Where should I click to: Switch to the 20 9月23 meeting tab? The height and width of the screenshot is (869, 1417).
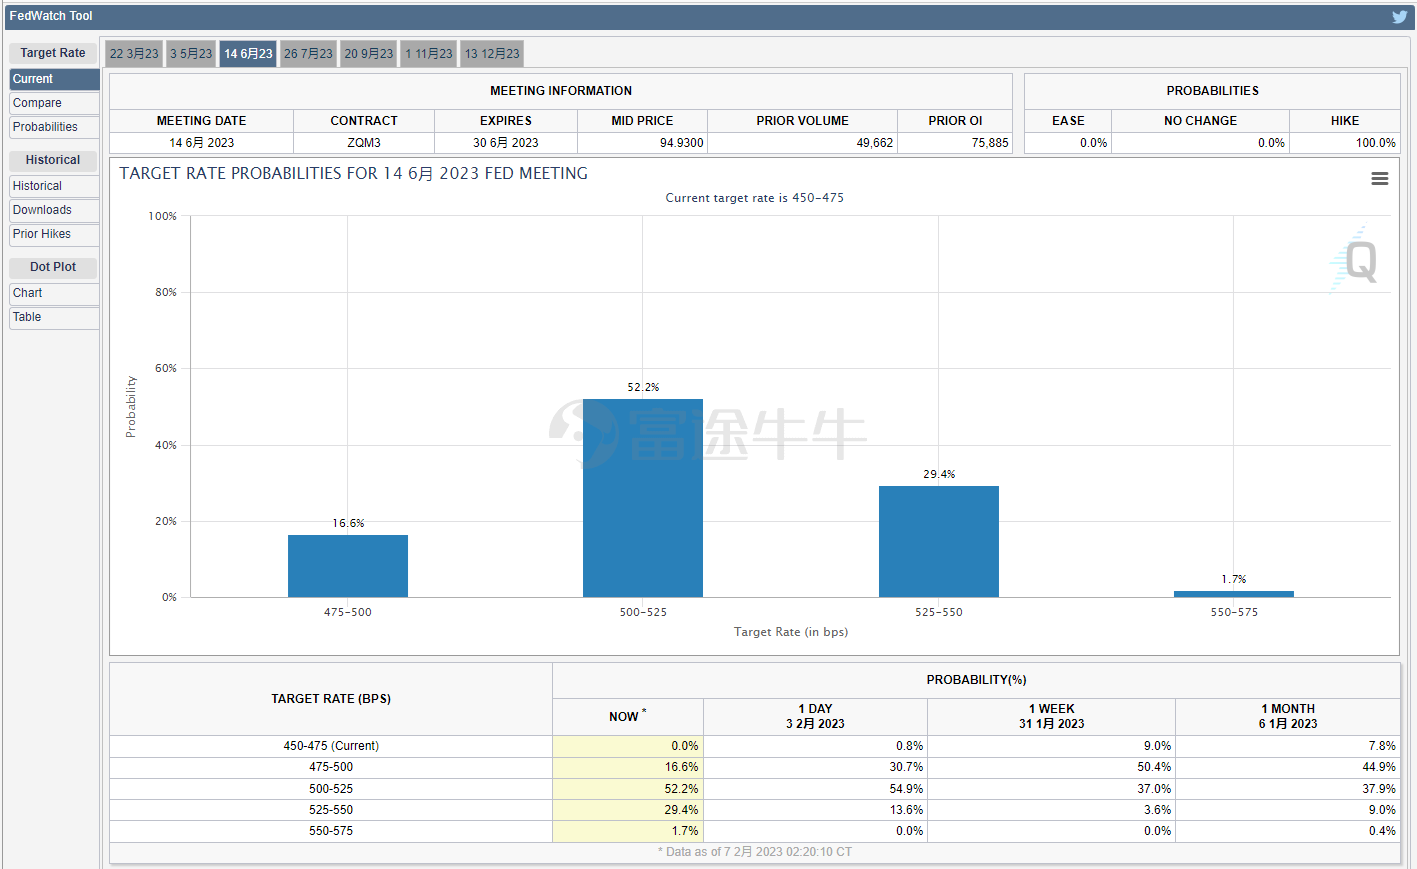point(369,54)
